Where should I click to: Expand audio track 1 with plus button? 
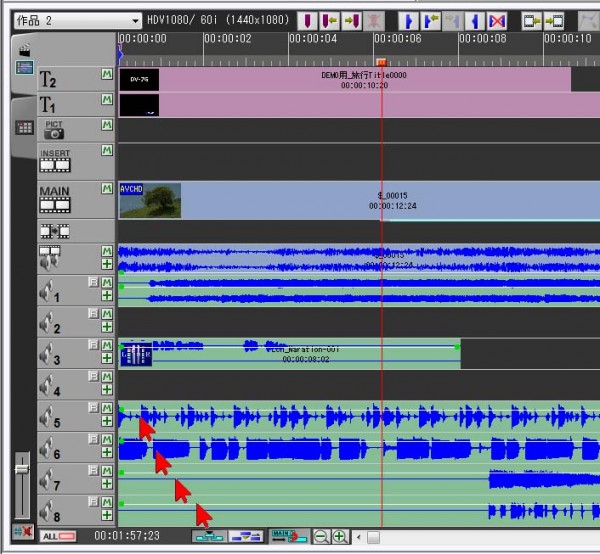(x=107, y=295)
